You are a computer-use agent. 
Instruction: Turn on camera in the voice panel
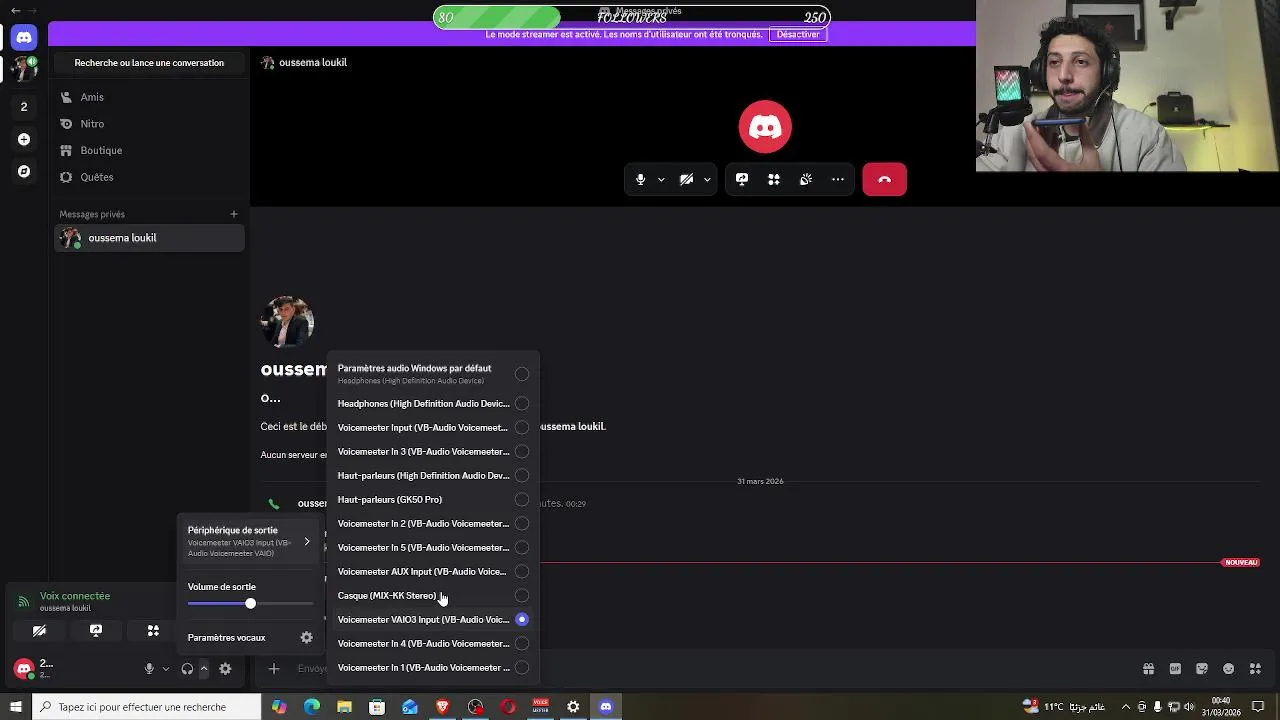pos(39,631)
